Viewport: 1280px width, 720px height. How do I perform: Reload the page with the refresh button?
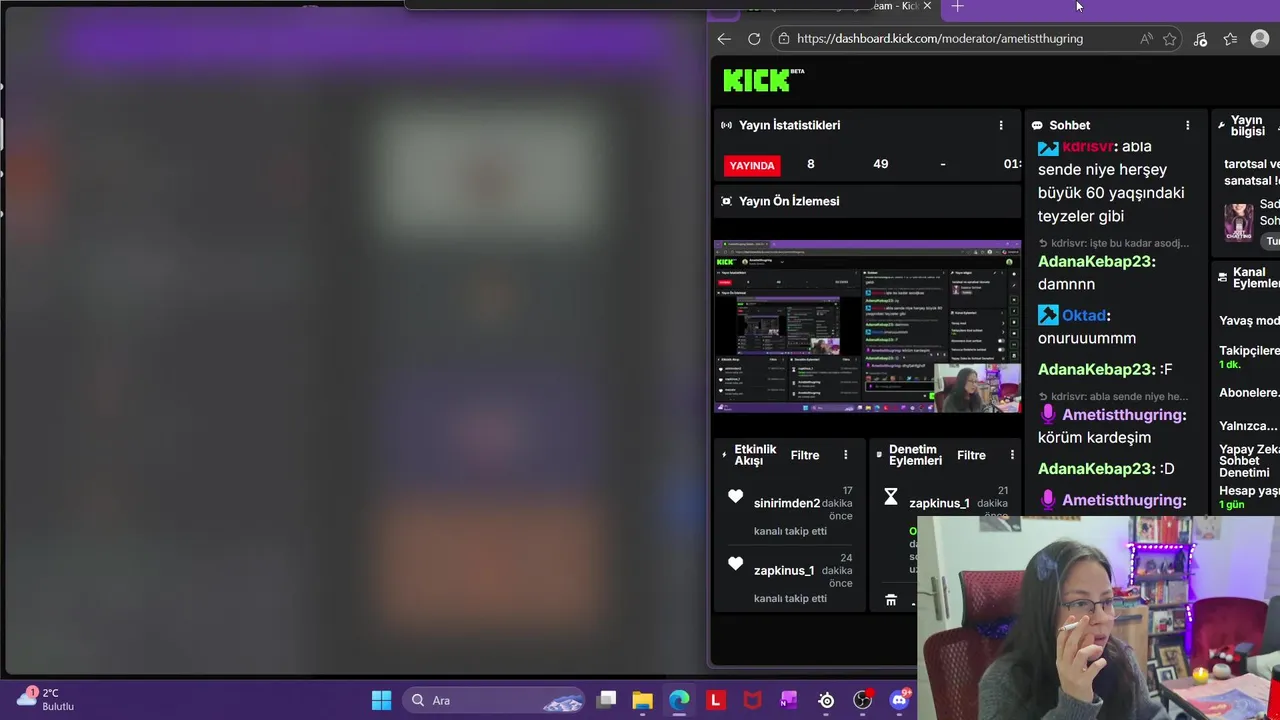coord(754,39)
